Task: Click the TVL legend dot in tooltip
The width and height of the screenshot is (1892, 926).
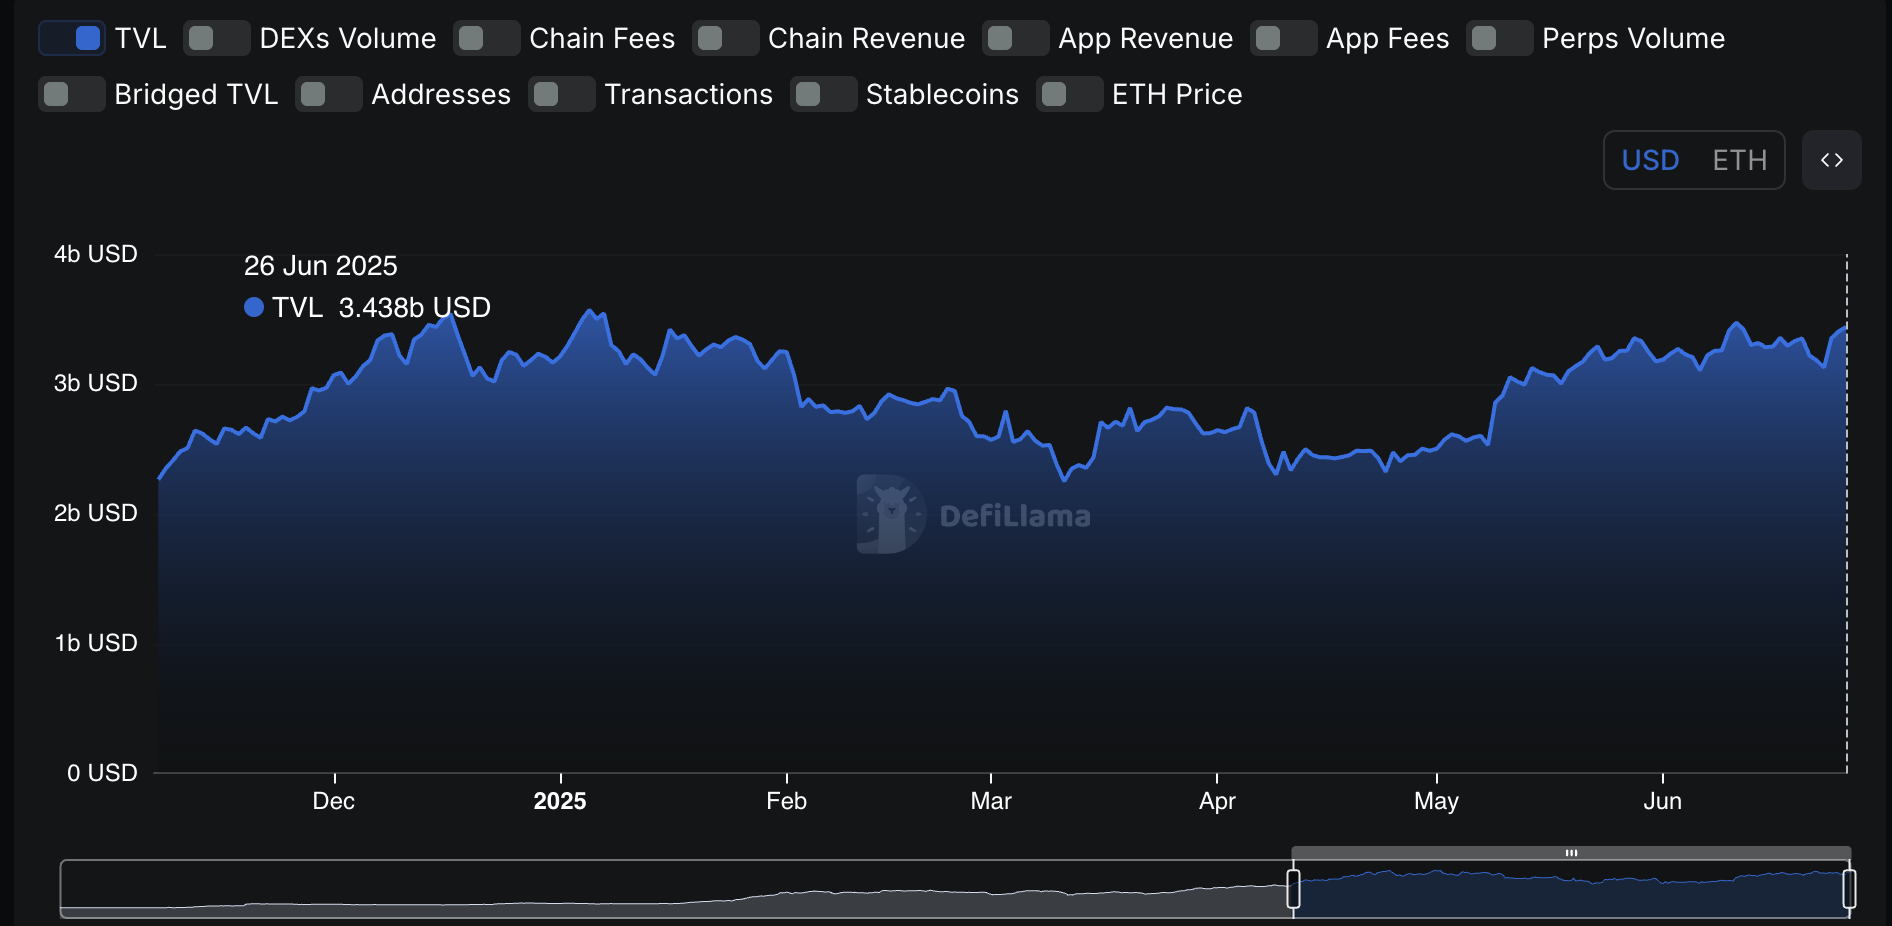Action: pos(254,307)
